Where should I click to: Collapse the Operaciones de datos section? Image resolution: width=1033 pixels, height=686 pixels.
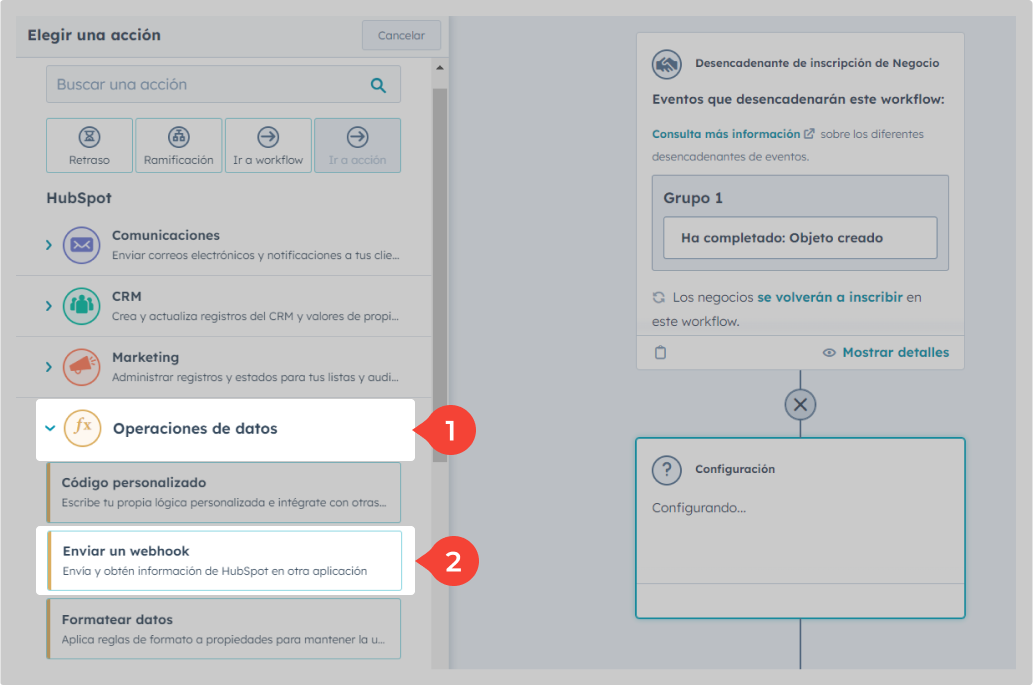click(x=50, y=429)
